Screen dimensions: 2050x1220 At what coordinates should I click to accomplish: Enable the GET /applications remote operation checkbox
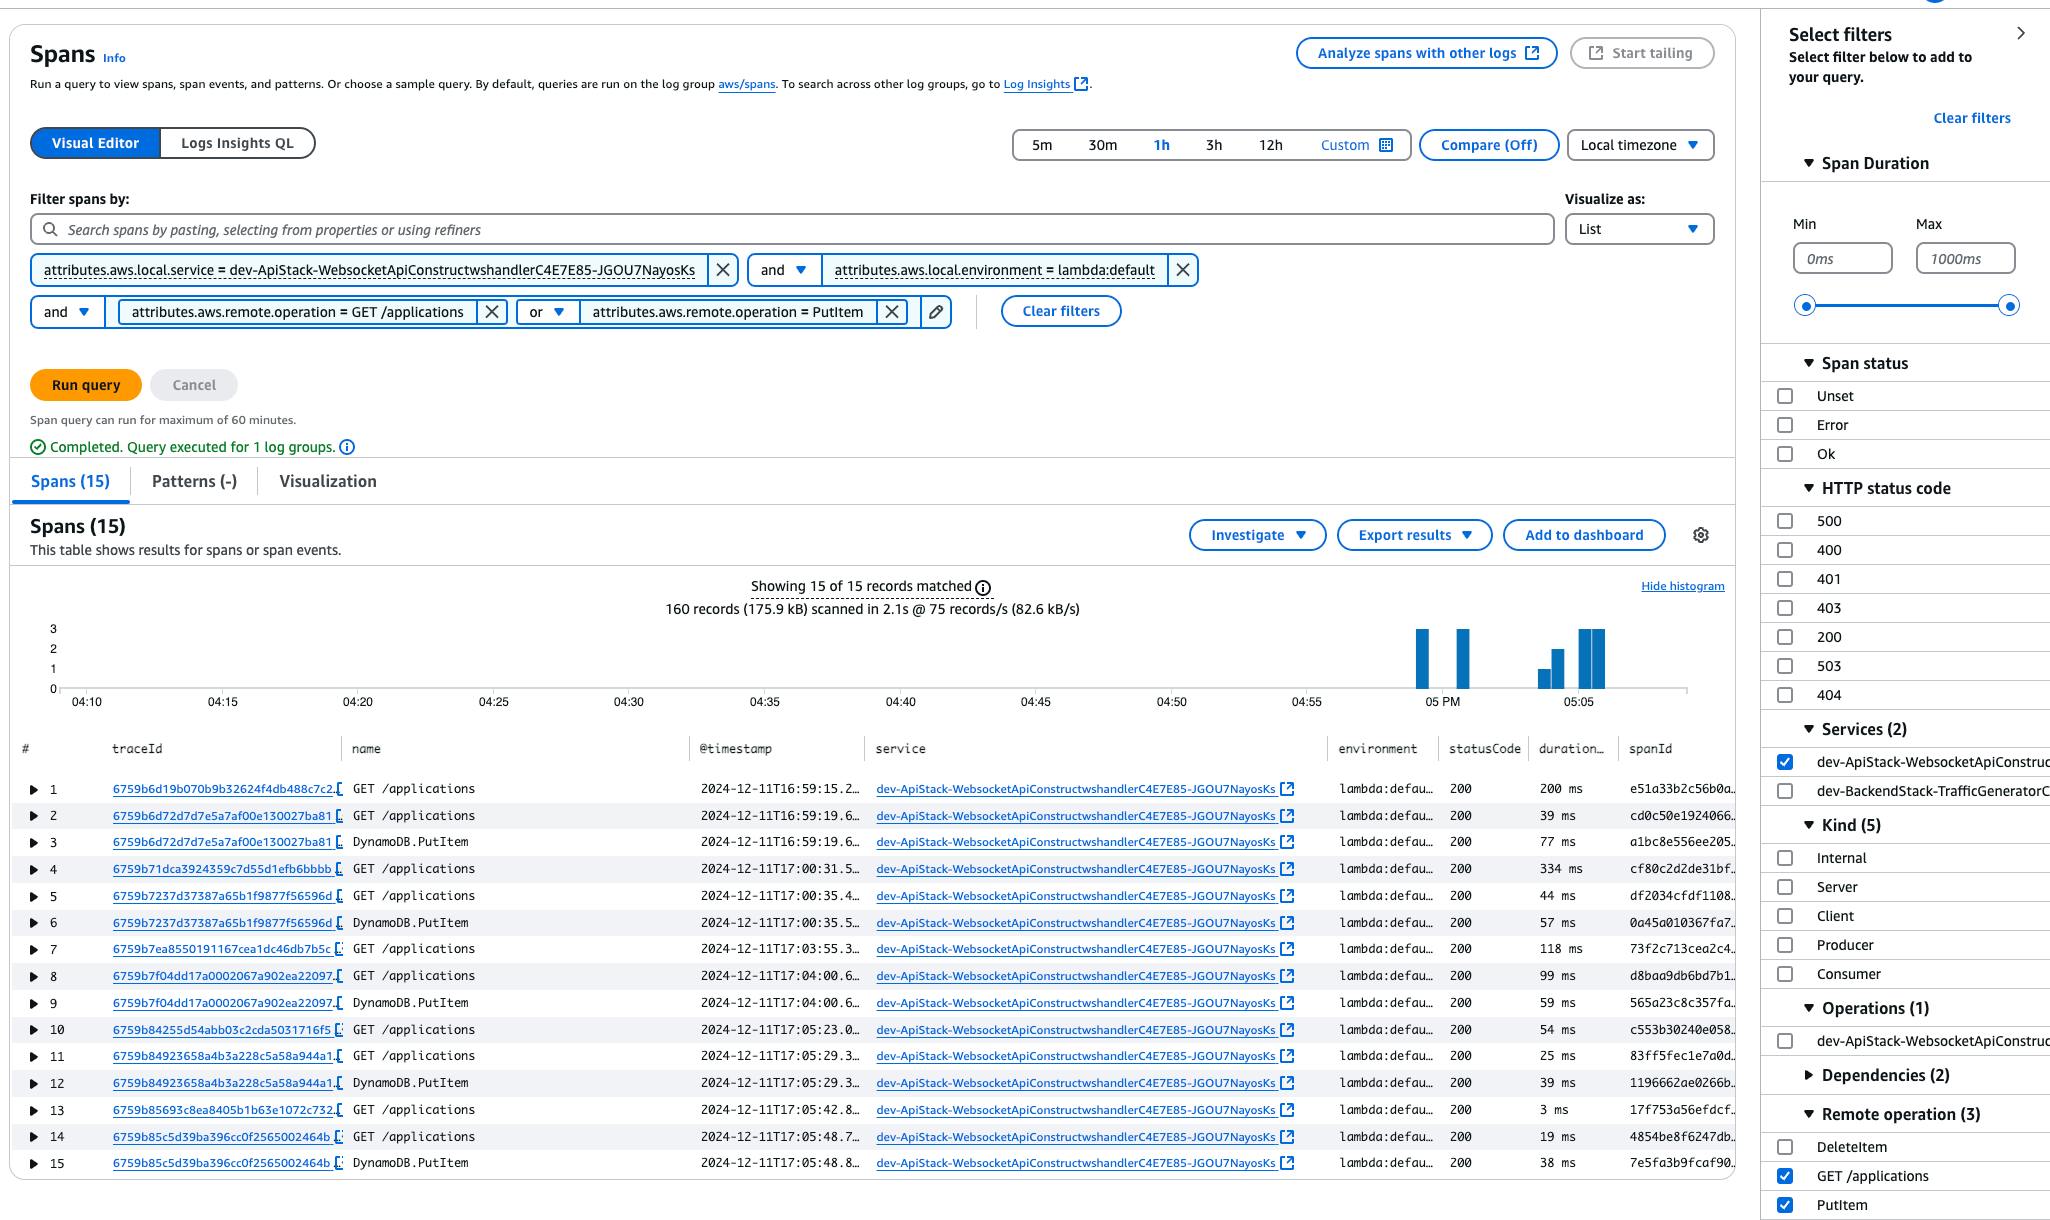pos(1784,1175)
